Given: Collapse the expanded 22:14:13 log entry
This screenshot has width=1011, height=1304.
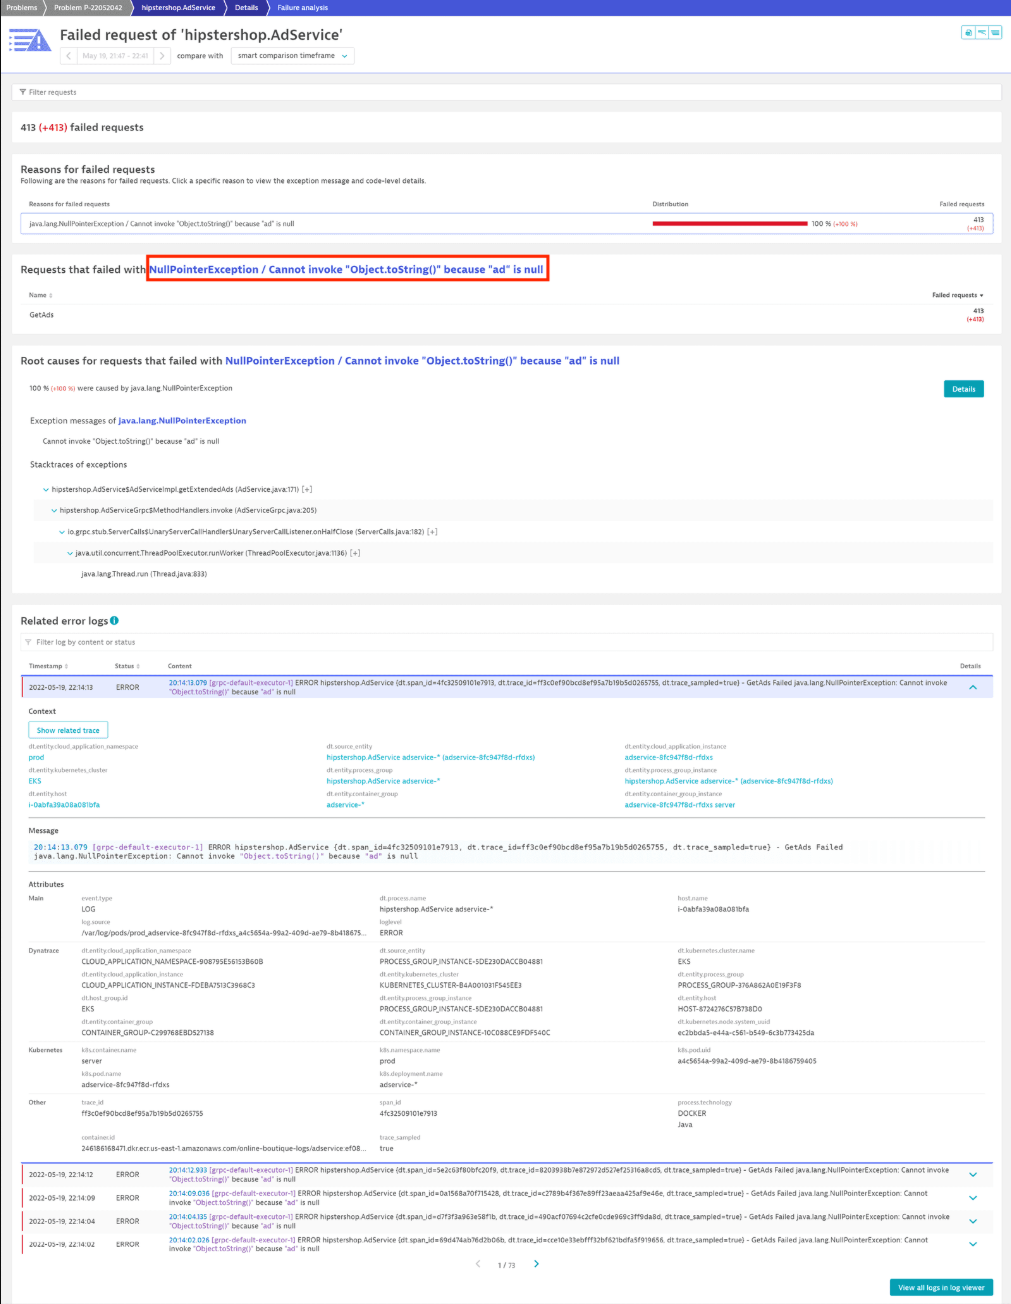Looking at the screenshot, I should 972,687.
